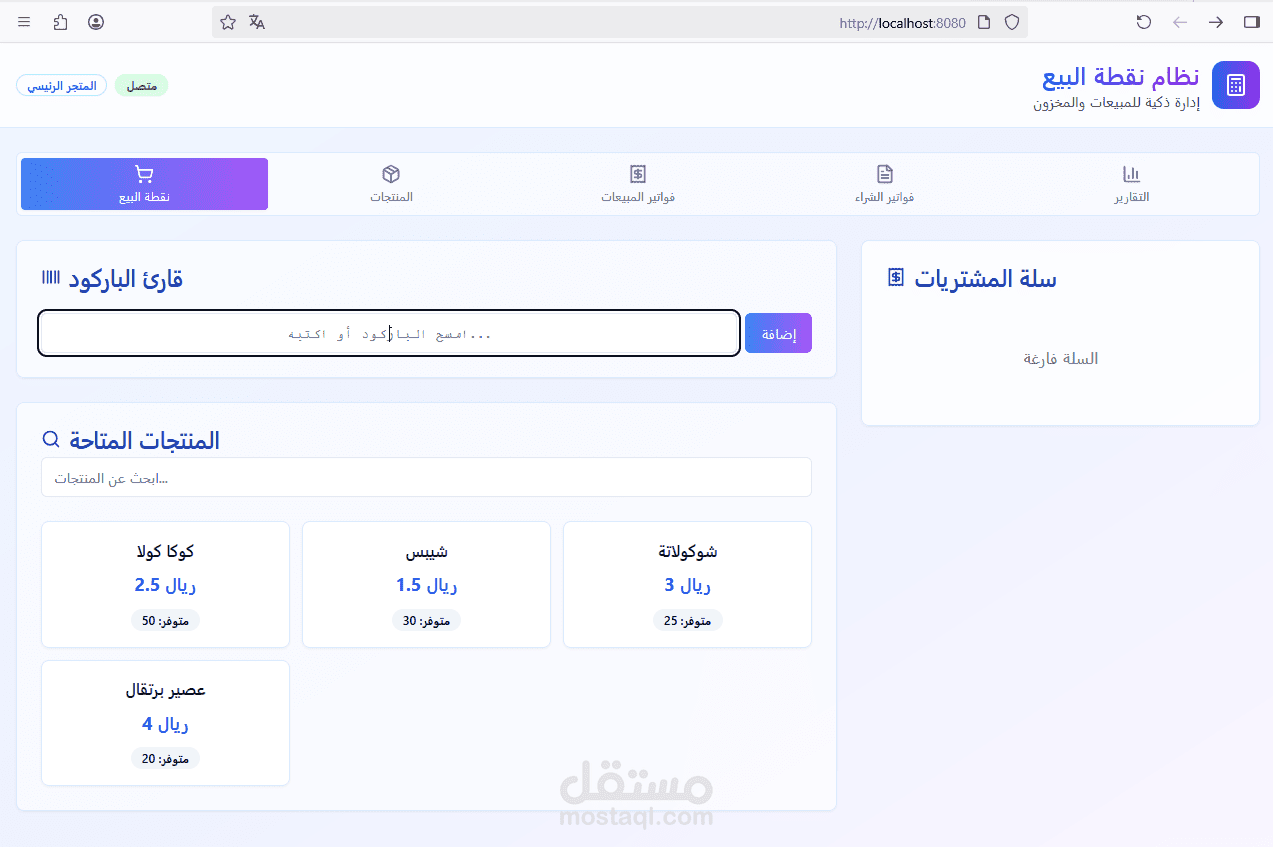
Task: Go back with the browser back arrow
Action: click(1180, 22)
